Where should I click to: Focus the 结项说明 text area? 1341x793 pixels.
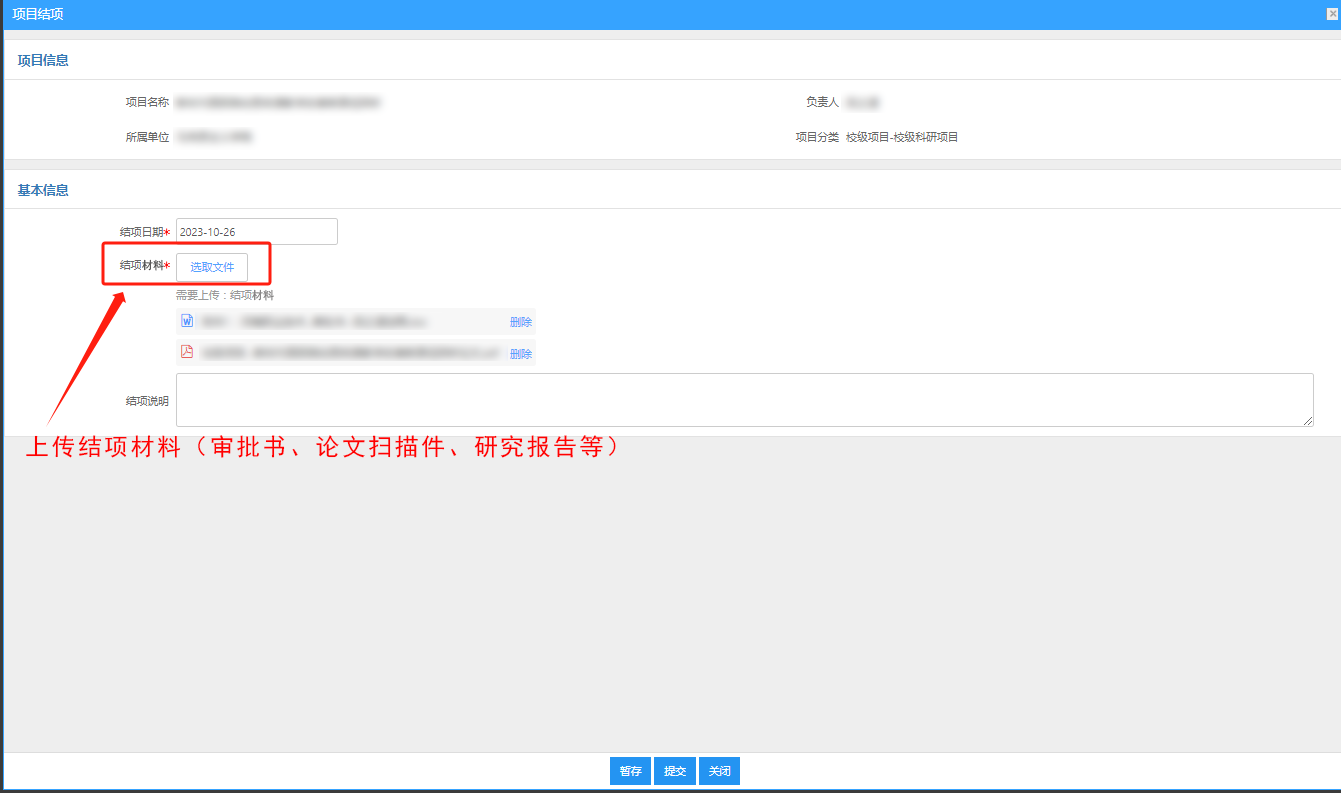tap(743, 400)
